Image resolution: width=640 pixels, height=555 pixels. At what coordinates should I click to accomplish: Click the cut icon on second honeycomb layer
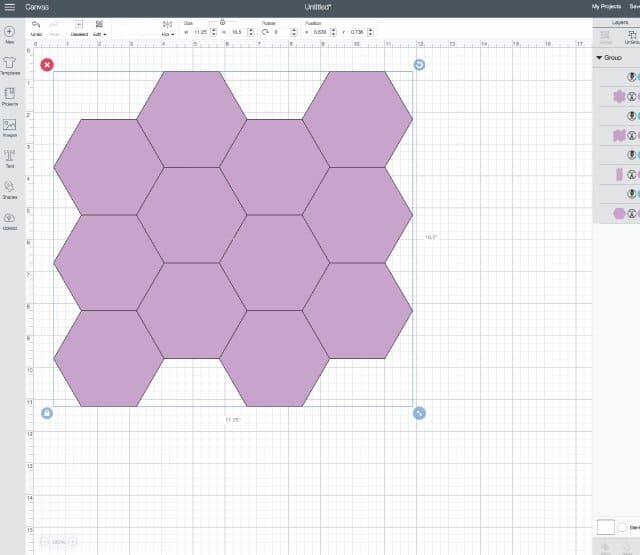(631, 135)
